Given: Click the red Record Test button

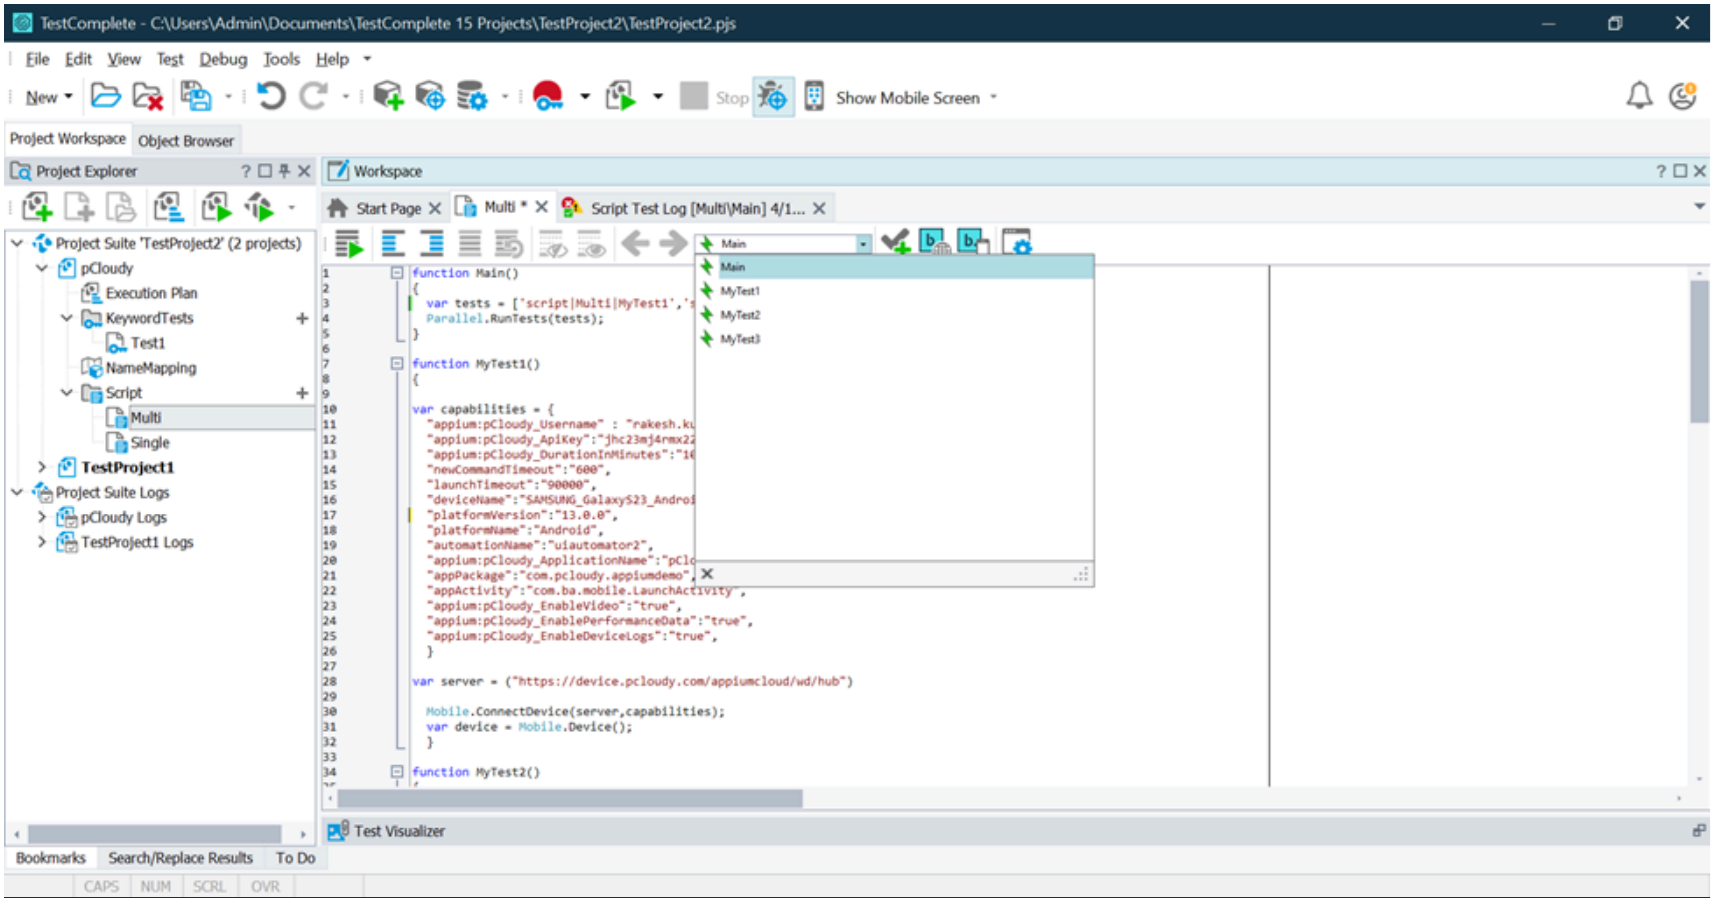Looking at the screenshot, I should 547,97.
